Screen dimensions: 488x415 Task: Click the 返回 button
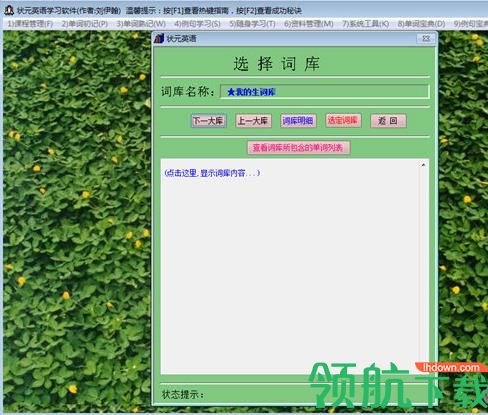tap(388, 121)
